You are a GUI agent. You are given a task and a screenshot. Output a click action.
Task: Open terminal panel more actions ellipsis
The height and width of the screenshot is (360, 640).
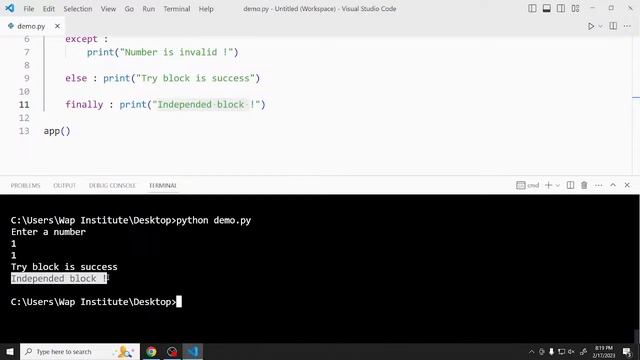point(598,185)
